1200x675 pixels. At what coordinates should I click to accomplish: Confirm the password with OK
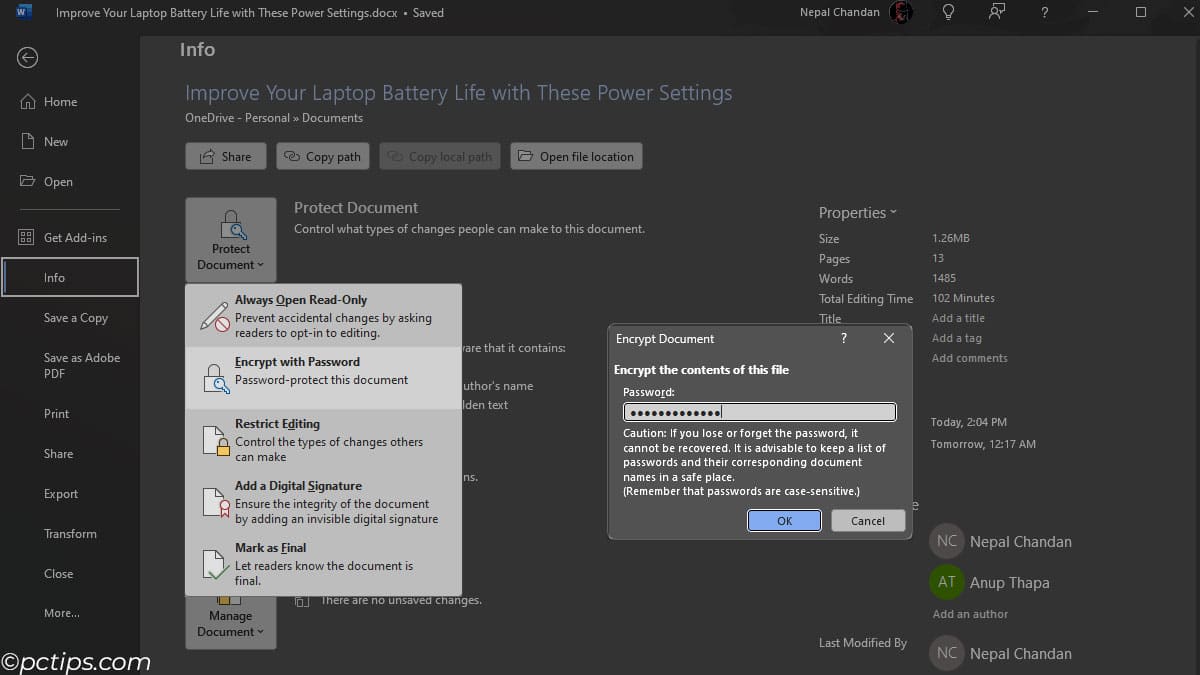(784, 520)
